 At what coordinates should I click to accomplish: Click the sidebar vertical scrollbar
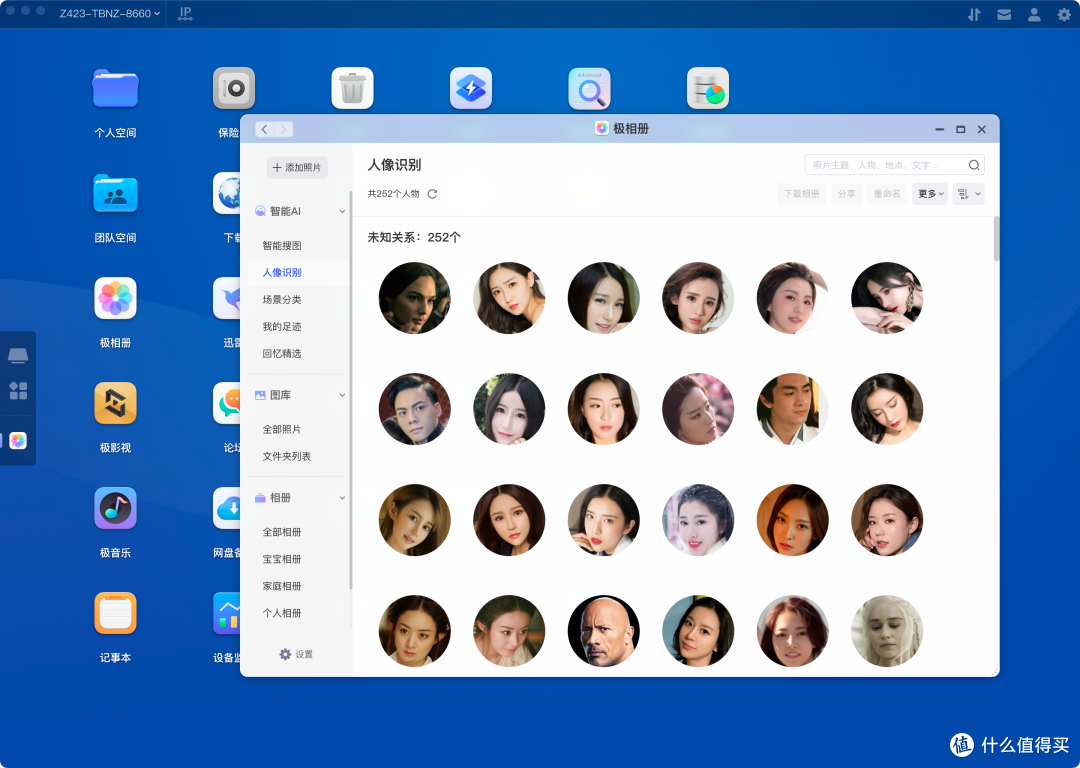point(351,390)
